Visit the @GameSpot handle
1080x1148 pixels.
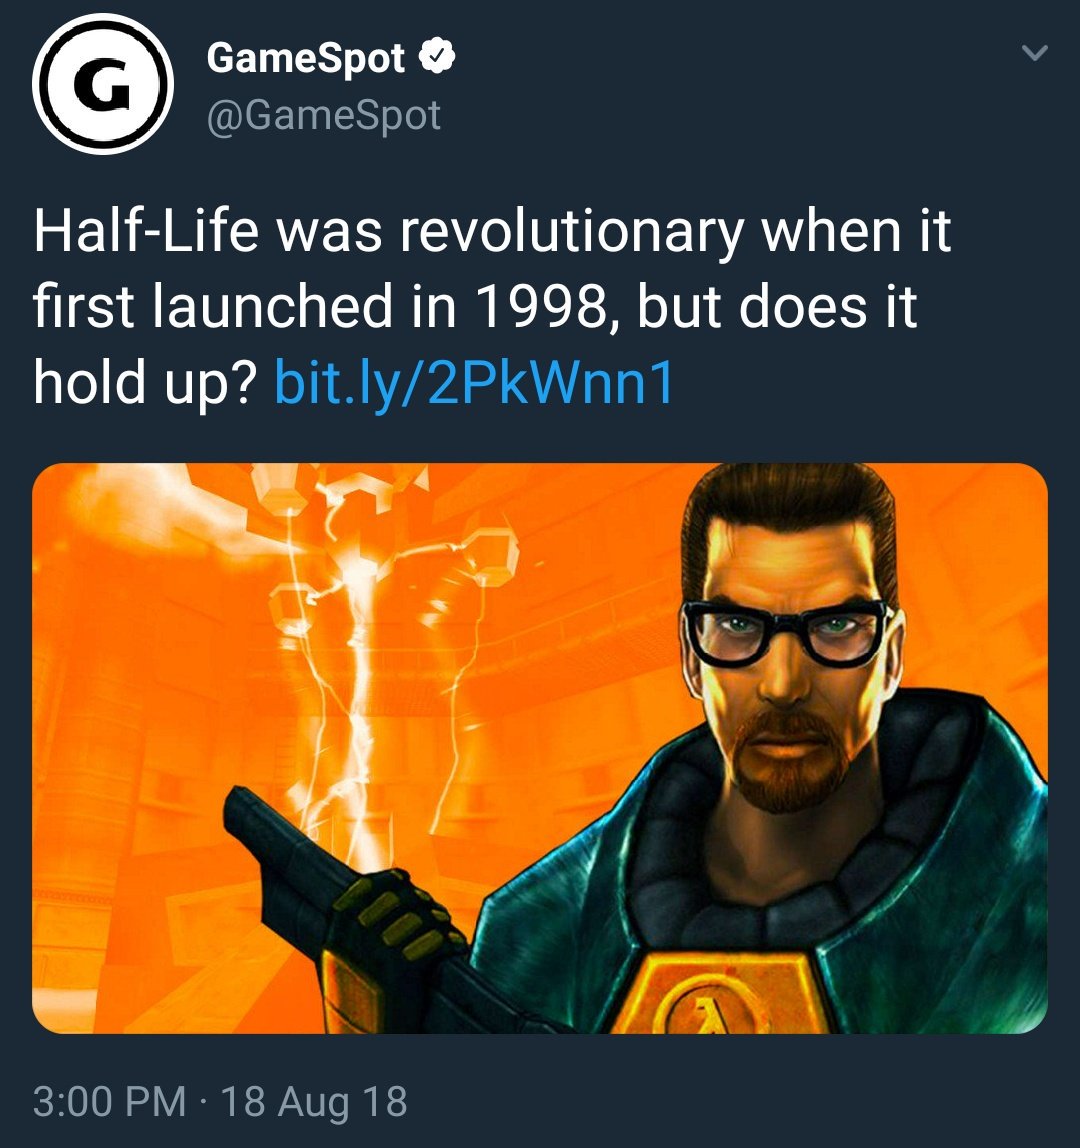(x=324, y=115)
